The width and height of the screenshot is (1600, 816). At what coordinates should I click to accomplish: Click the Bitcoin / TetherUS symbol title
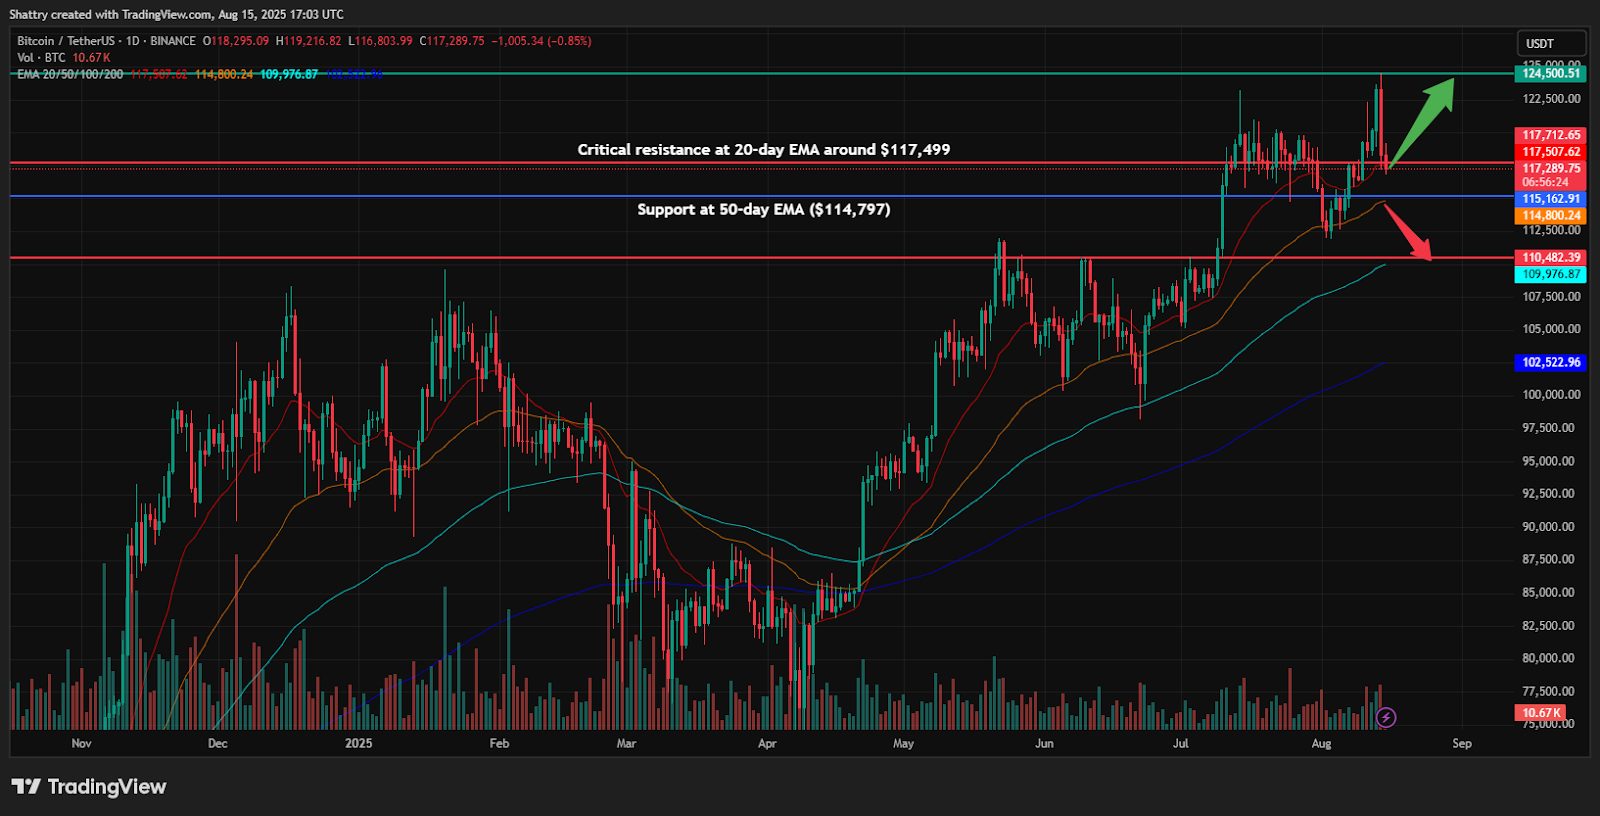point(106,41)
